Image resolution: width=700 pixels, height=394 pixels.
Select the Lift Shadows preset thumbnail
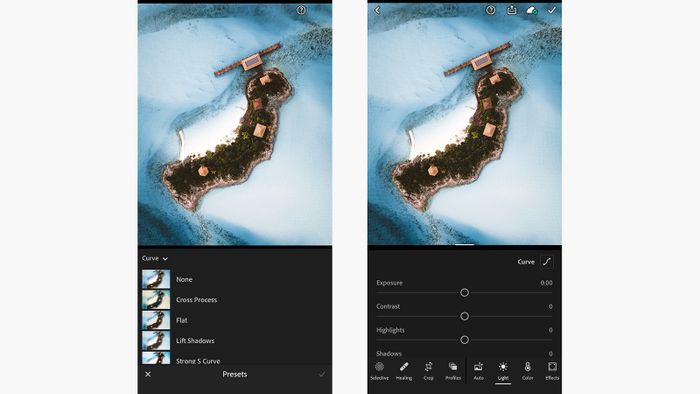(156, 341)
